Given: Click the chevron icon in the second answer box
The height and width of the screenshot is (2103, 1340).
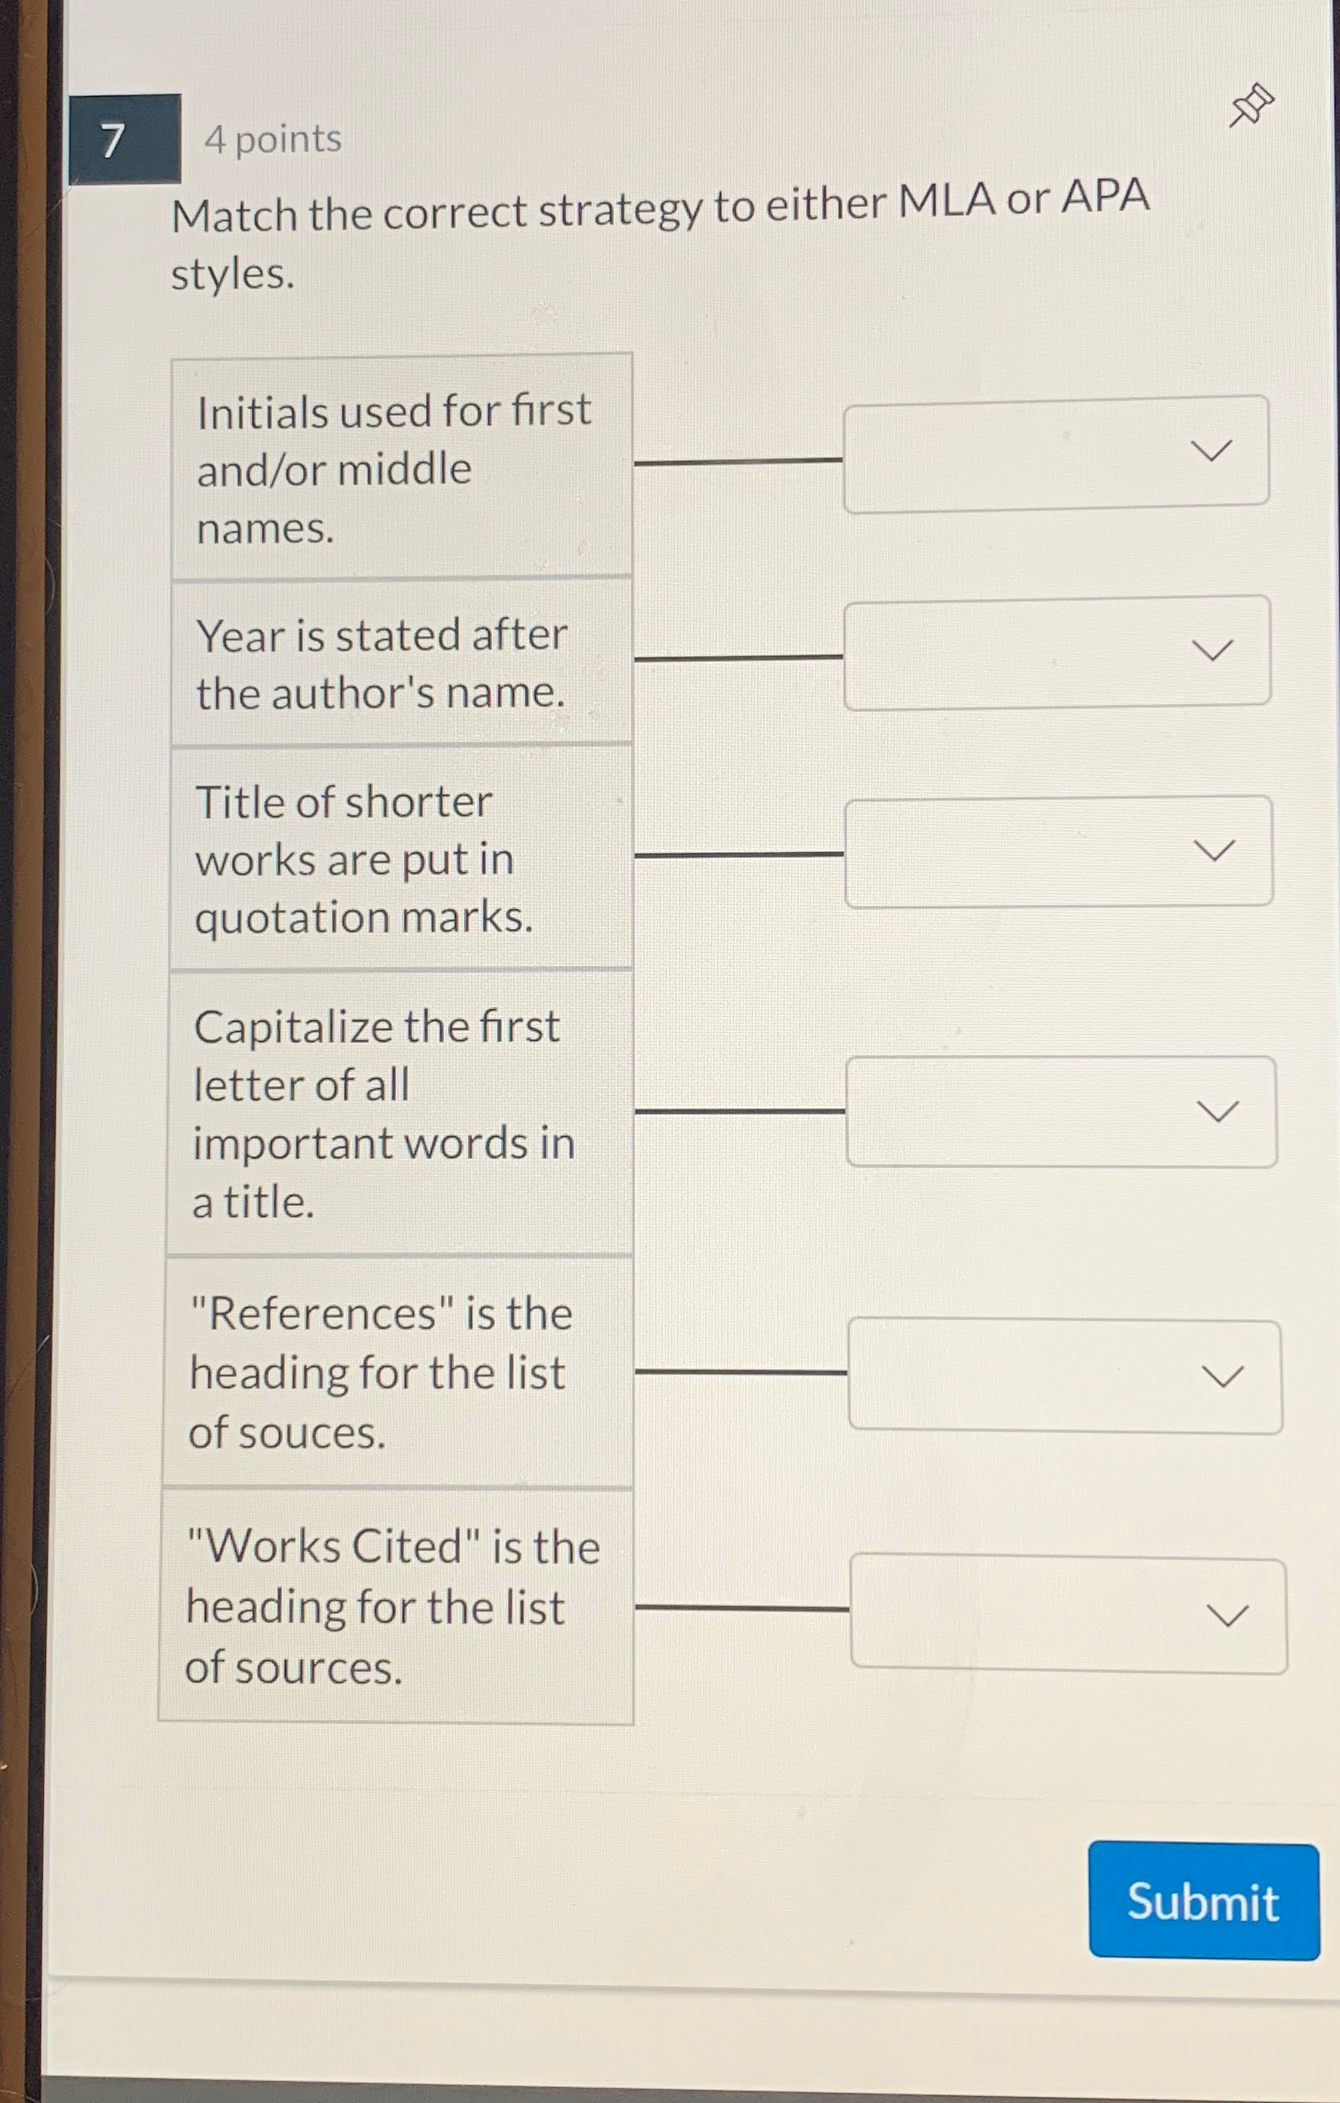Looking at the screenshot, I should click(1213, 651).
